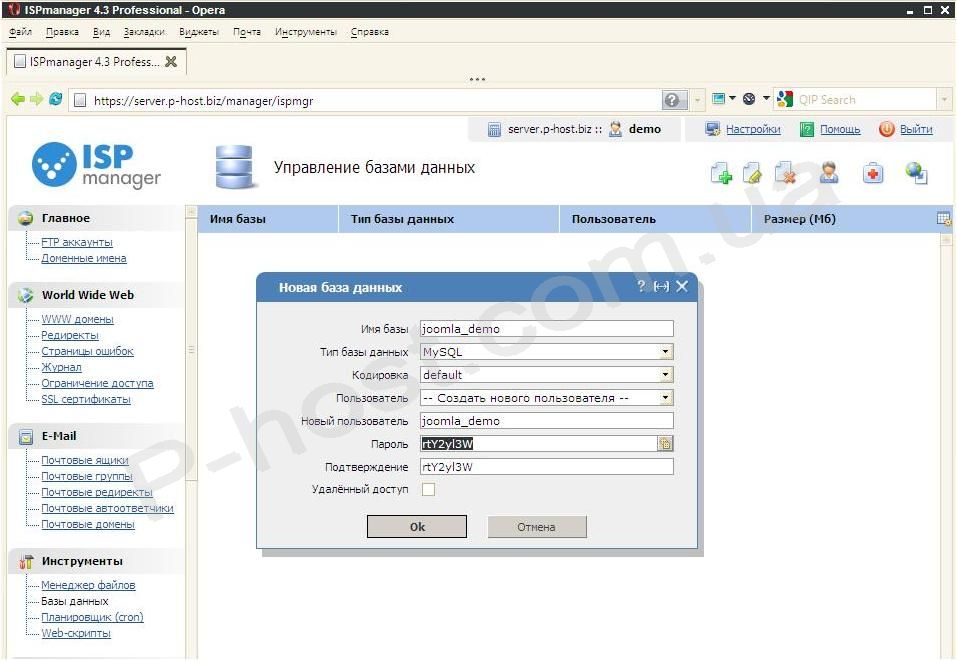Open the Доменные имена link
957x661 pixels.
coord(84,258)
